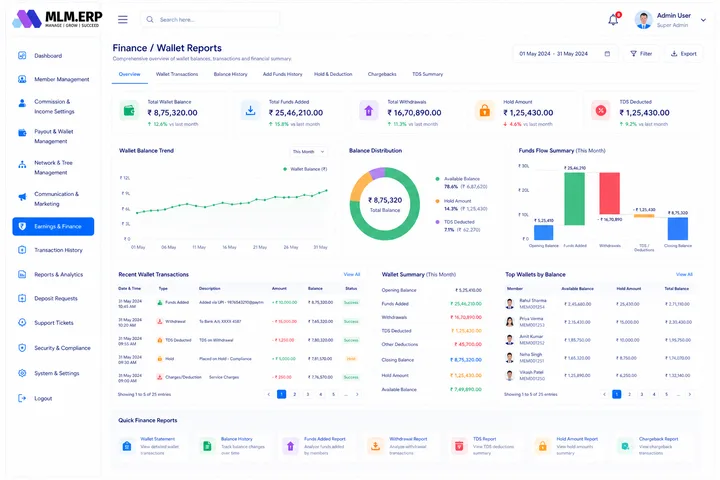
Task: Switch to the Hold & Deduction tab
Action: [333, 74]
